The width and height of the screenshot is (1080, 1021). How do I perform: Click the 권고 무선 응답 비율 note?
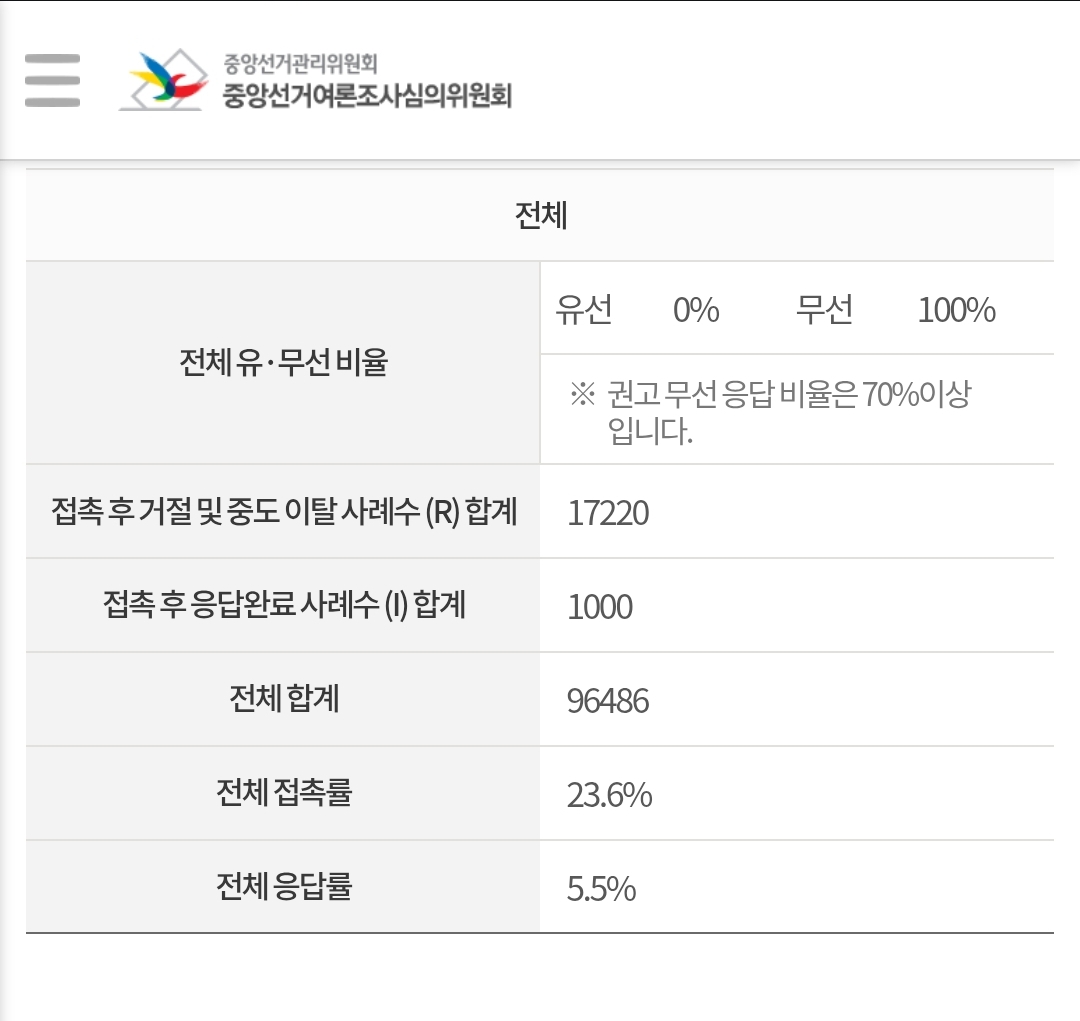click(x=770, y=412)
